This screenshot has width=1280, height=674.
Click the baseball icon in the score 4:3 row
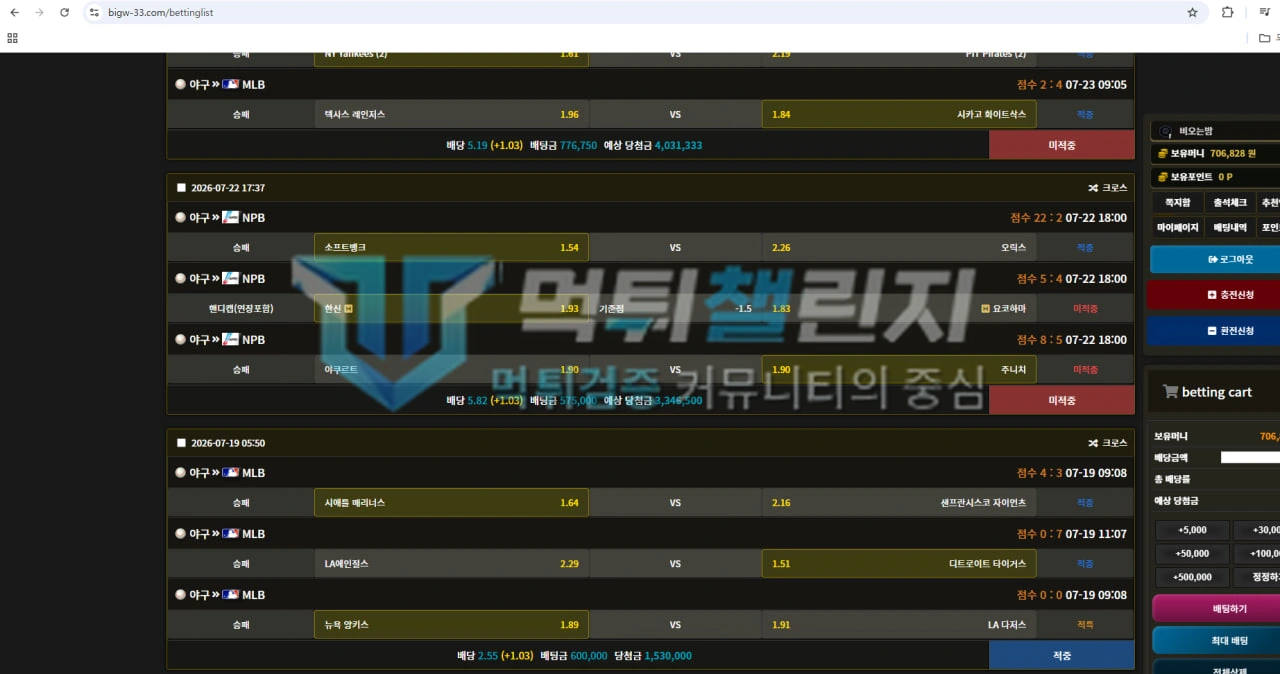click(x=180, y=473)
